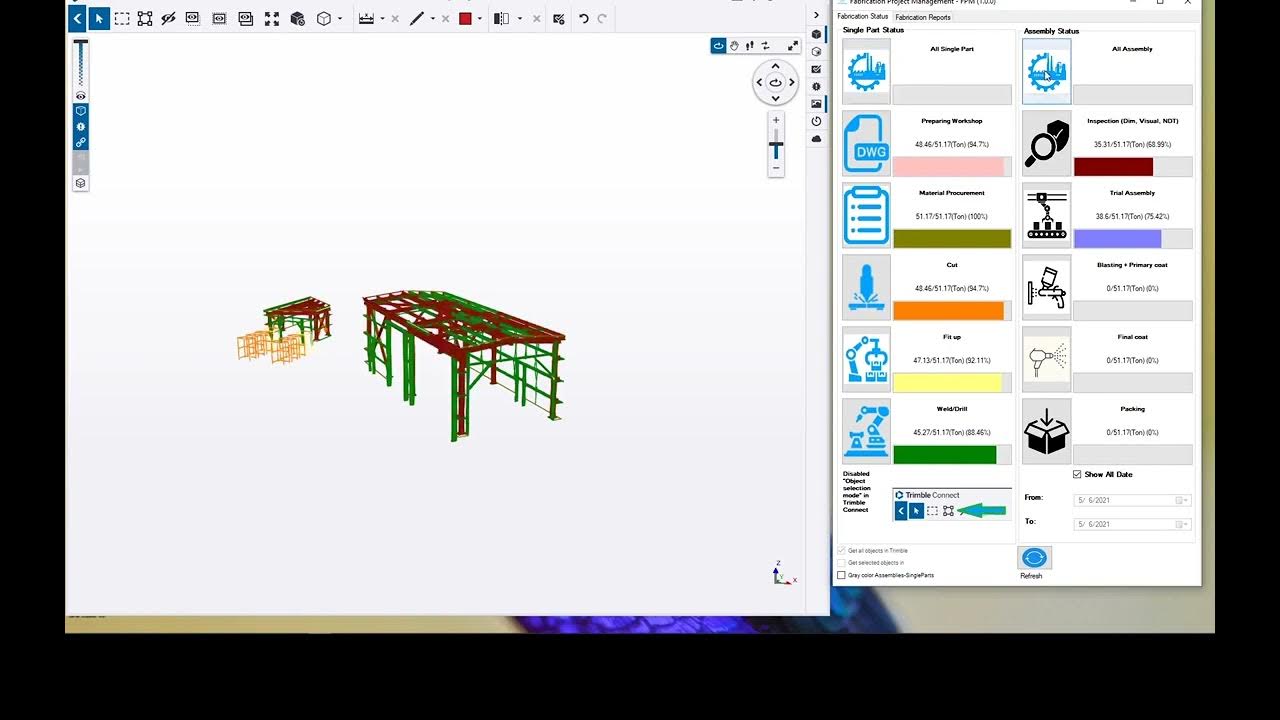Select the clip plane tool
Screen dimensions: 1280x720
coord(502,18)
